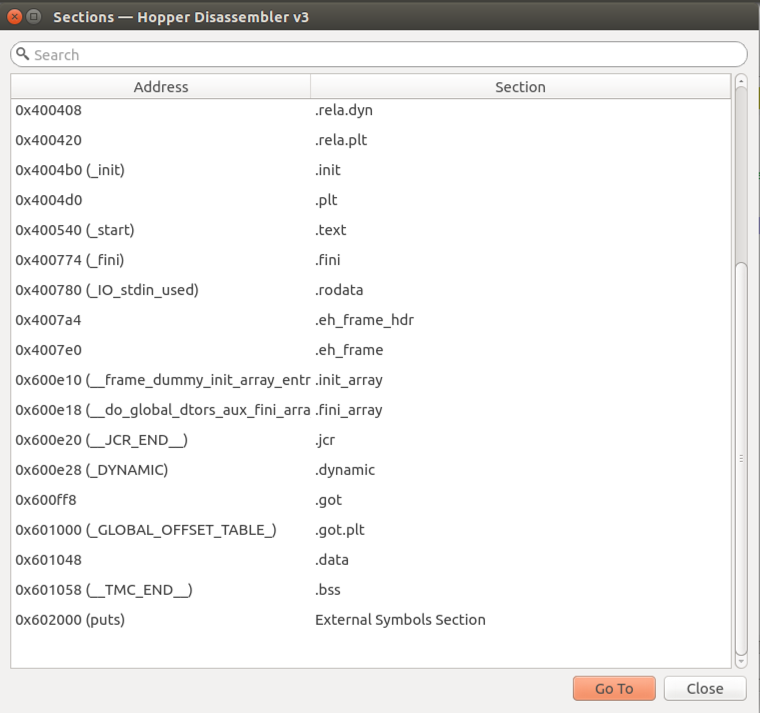Select the 0x400420 address row
The height and width of the screenshot is (713, 760).
tap(48, 140)
